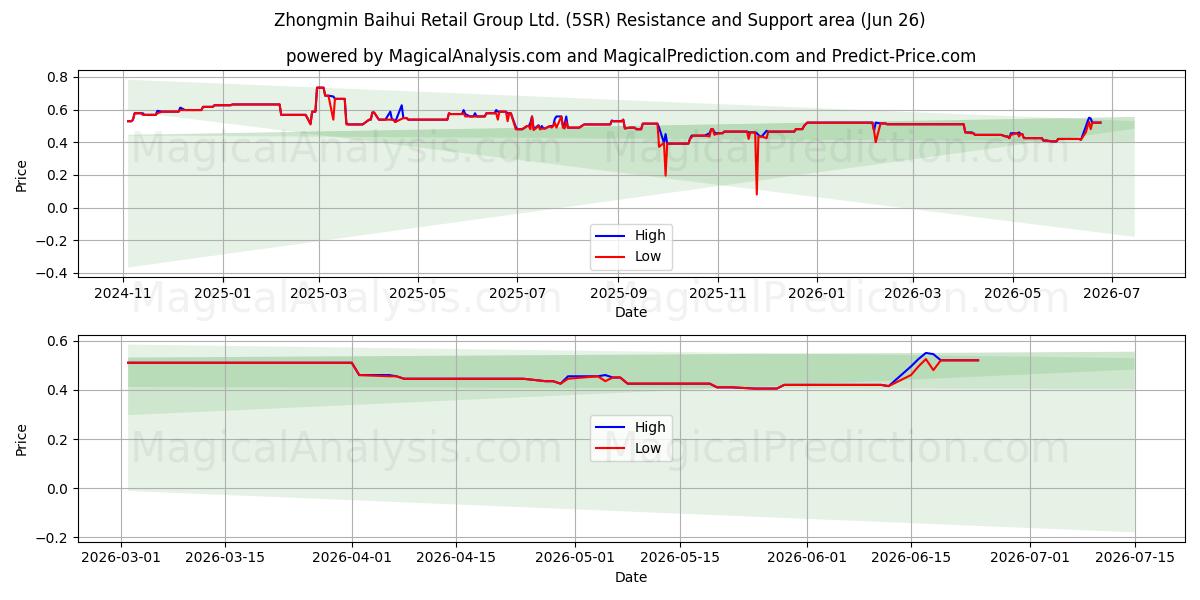This screenshot has height=600, width=1200.
Task: Click the −0.2 tick on lower price axis
Action: click(x=53, y=538)
